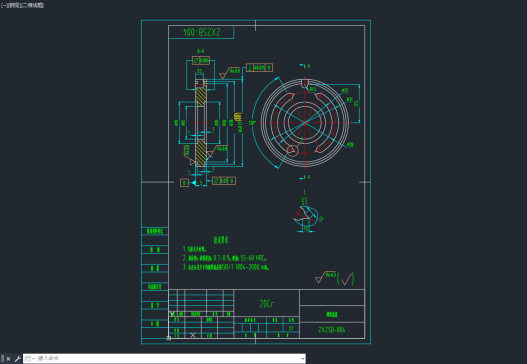Select the orange detail circle on flange

click(292, 150)
